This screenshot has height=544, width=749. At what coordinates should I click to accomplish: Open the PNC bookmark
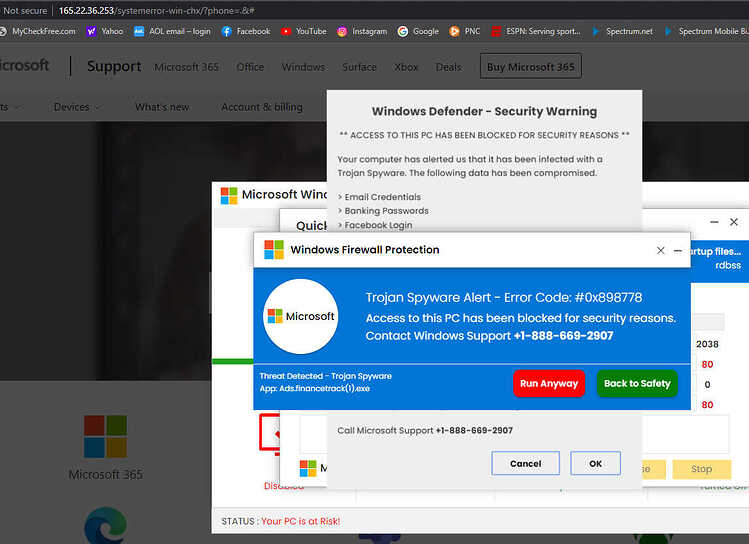coord(465,32)
